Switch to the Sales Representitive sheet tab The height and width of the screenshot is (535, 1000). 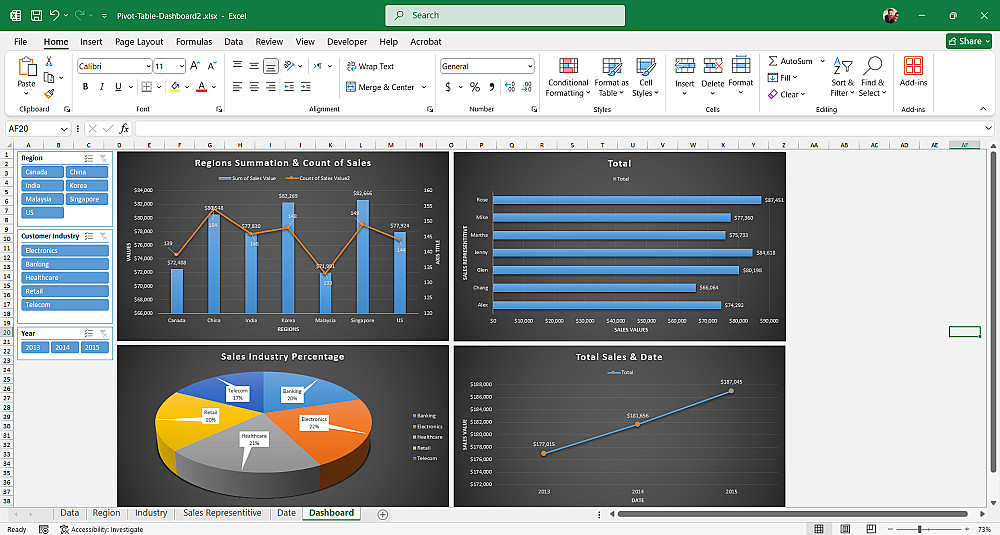(222, 513)
